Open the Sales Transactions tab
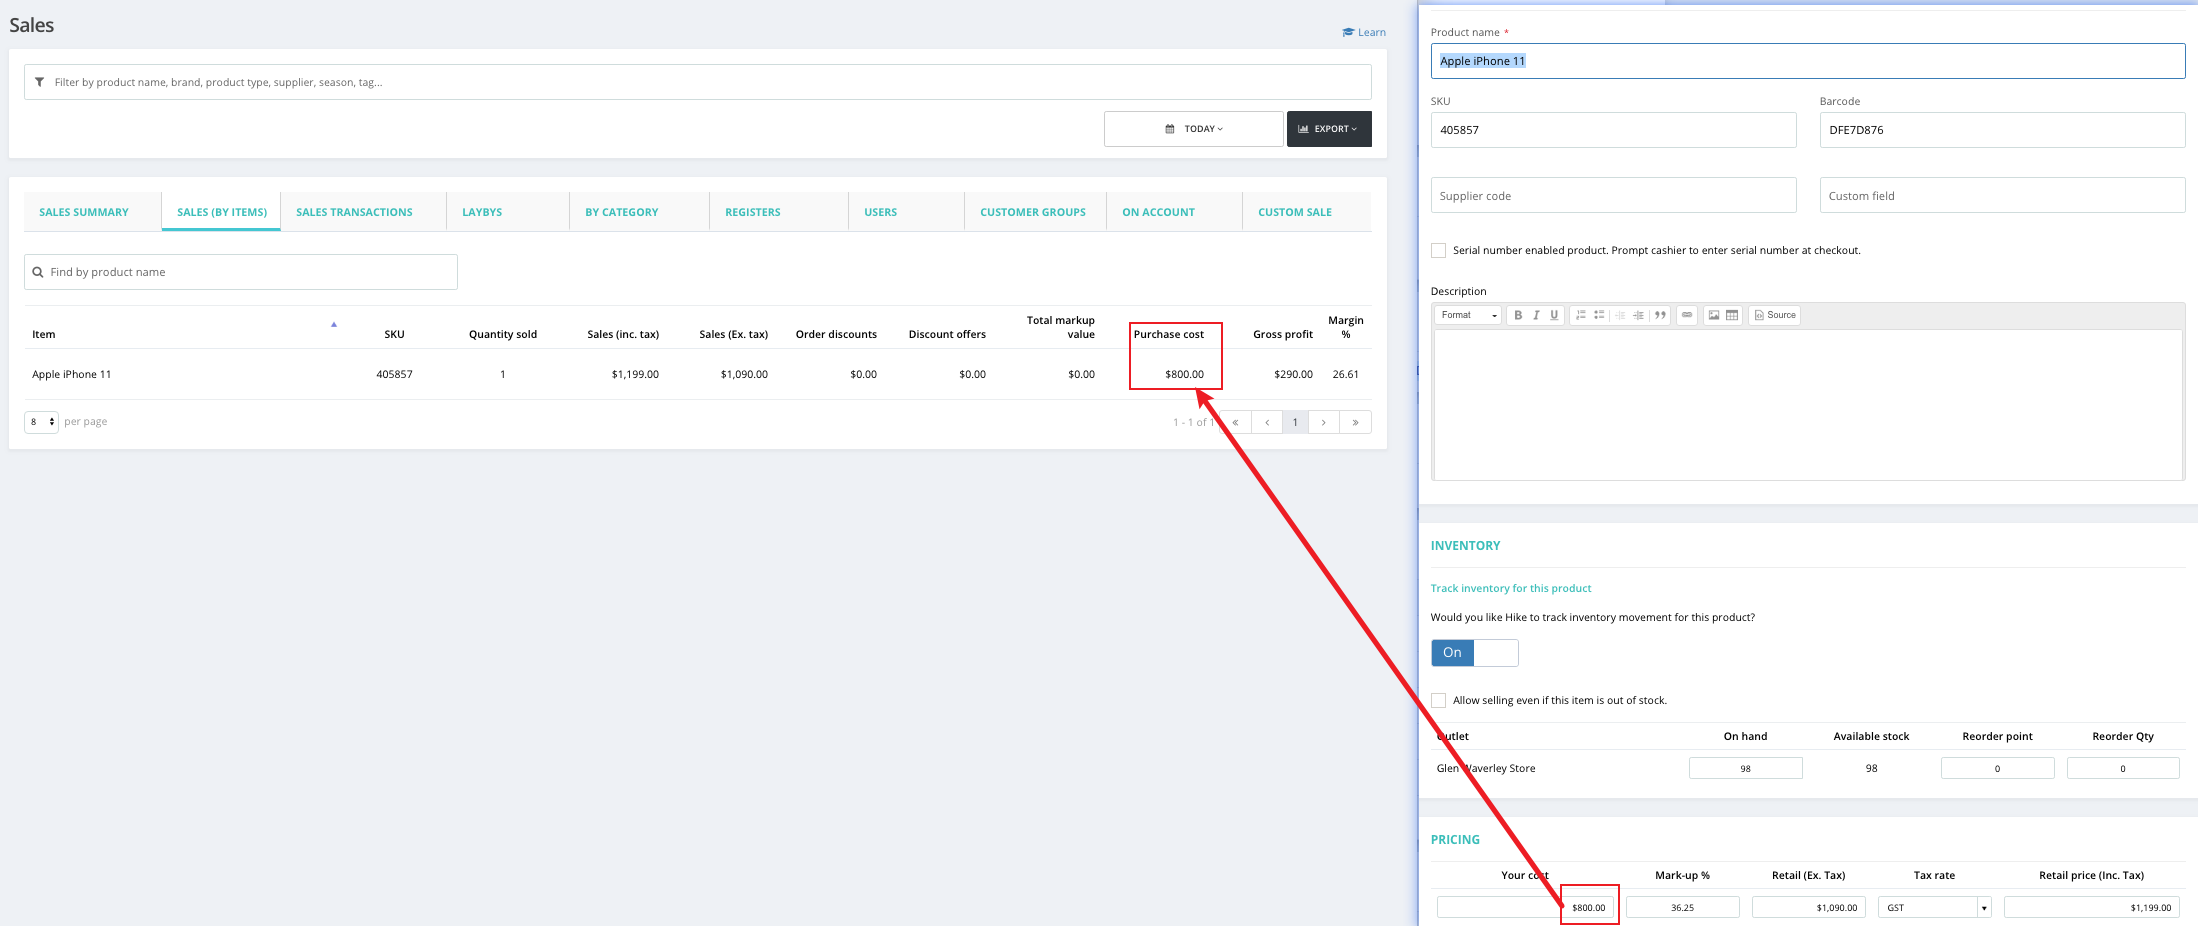Screen dimensions: 2198x926 tap(354, 212)
